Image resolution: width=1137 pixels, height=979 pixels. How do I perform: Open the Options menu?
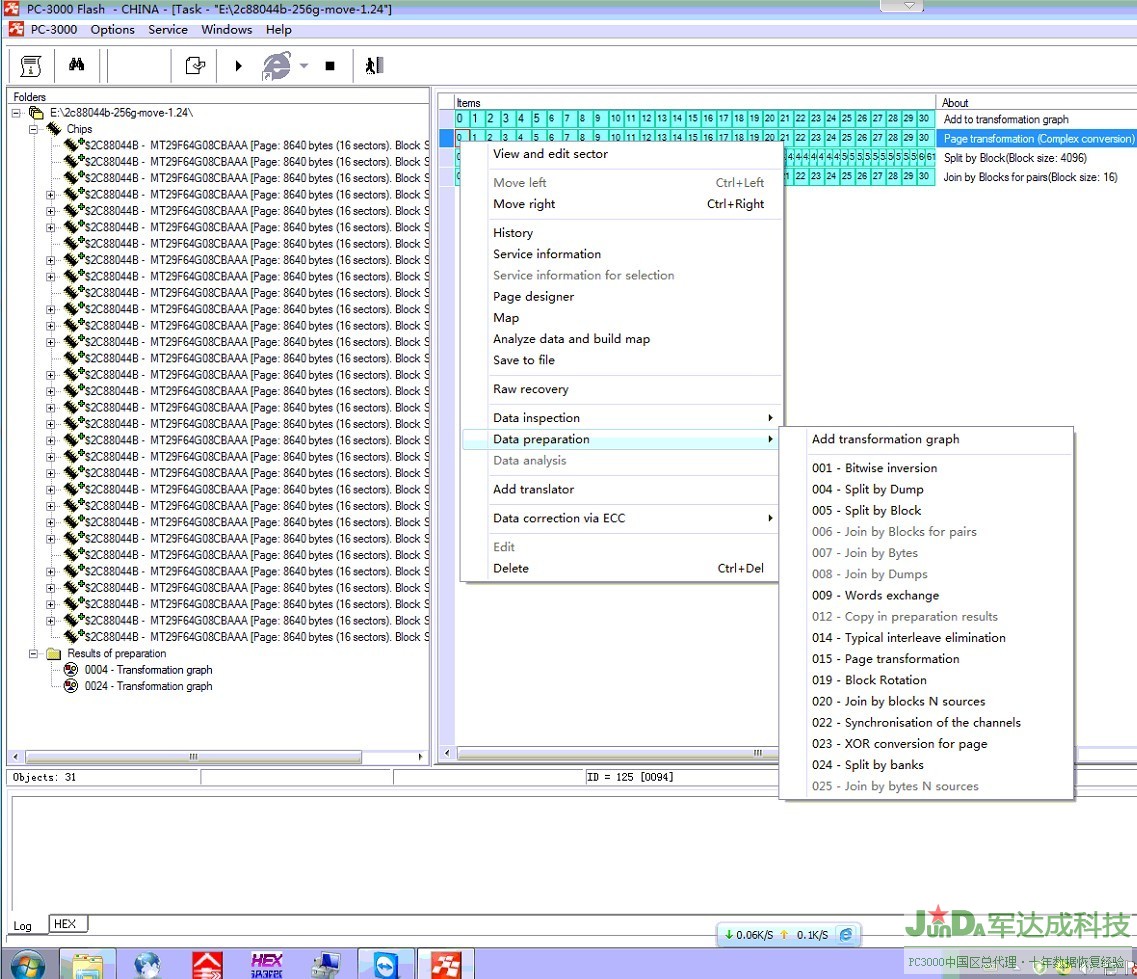(112, 29)
